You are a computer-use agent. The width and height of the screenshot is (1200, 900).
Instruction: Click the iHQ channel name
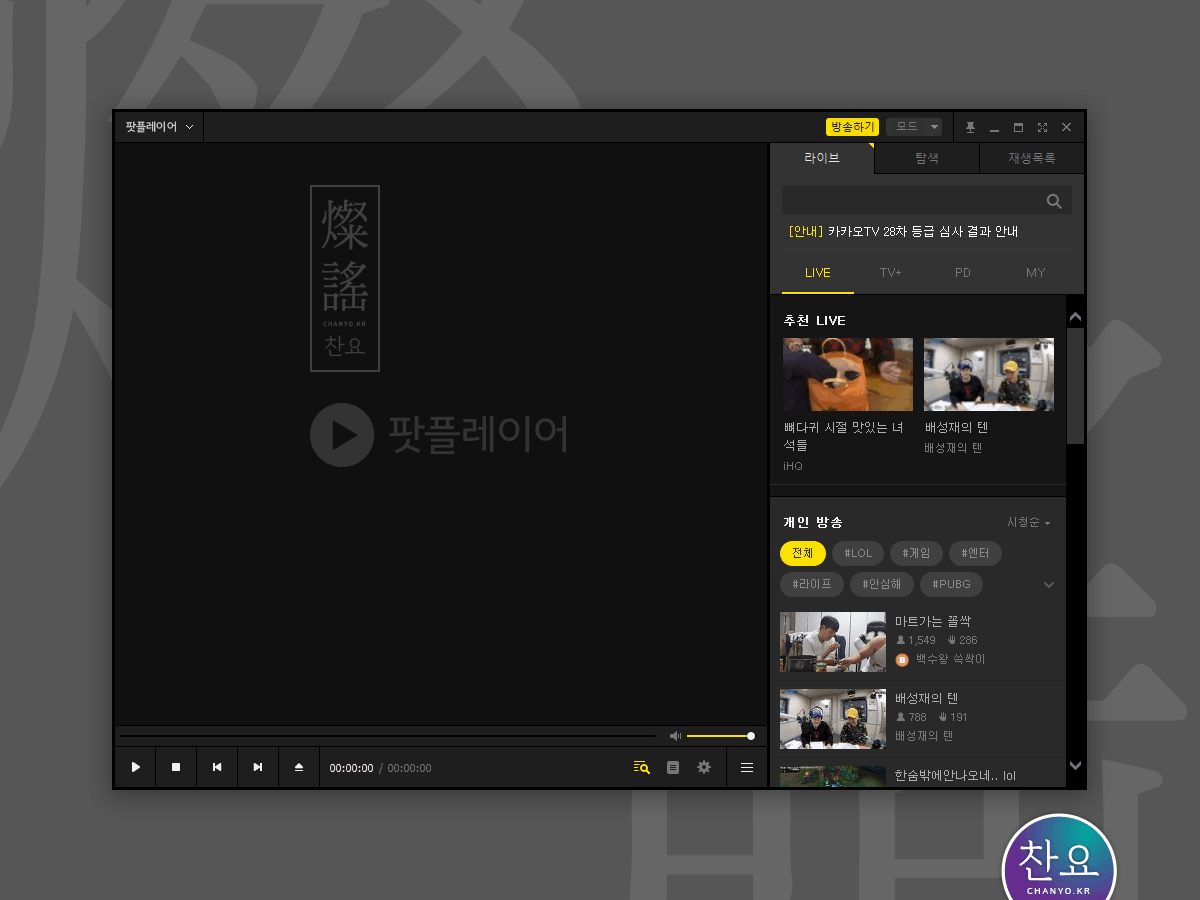click(793, 466)
